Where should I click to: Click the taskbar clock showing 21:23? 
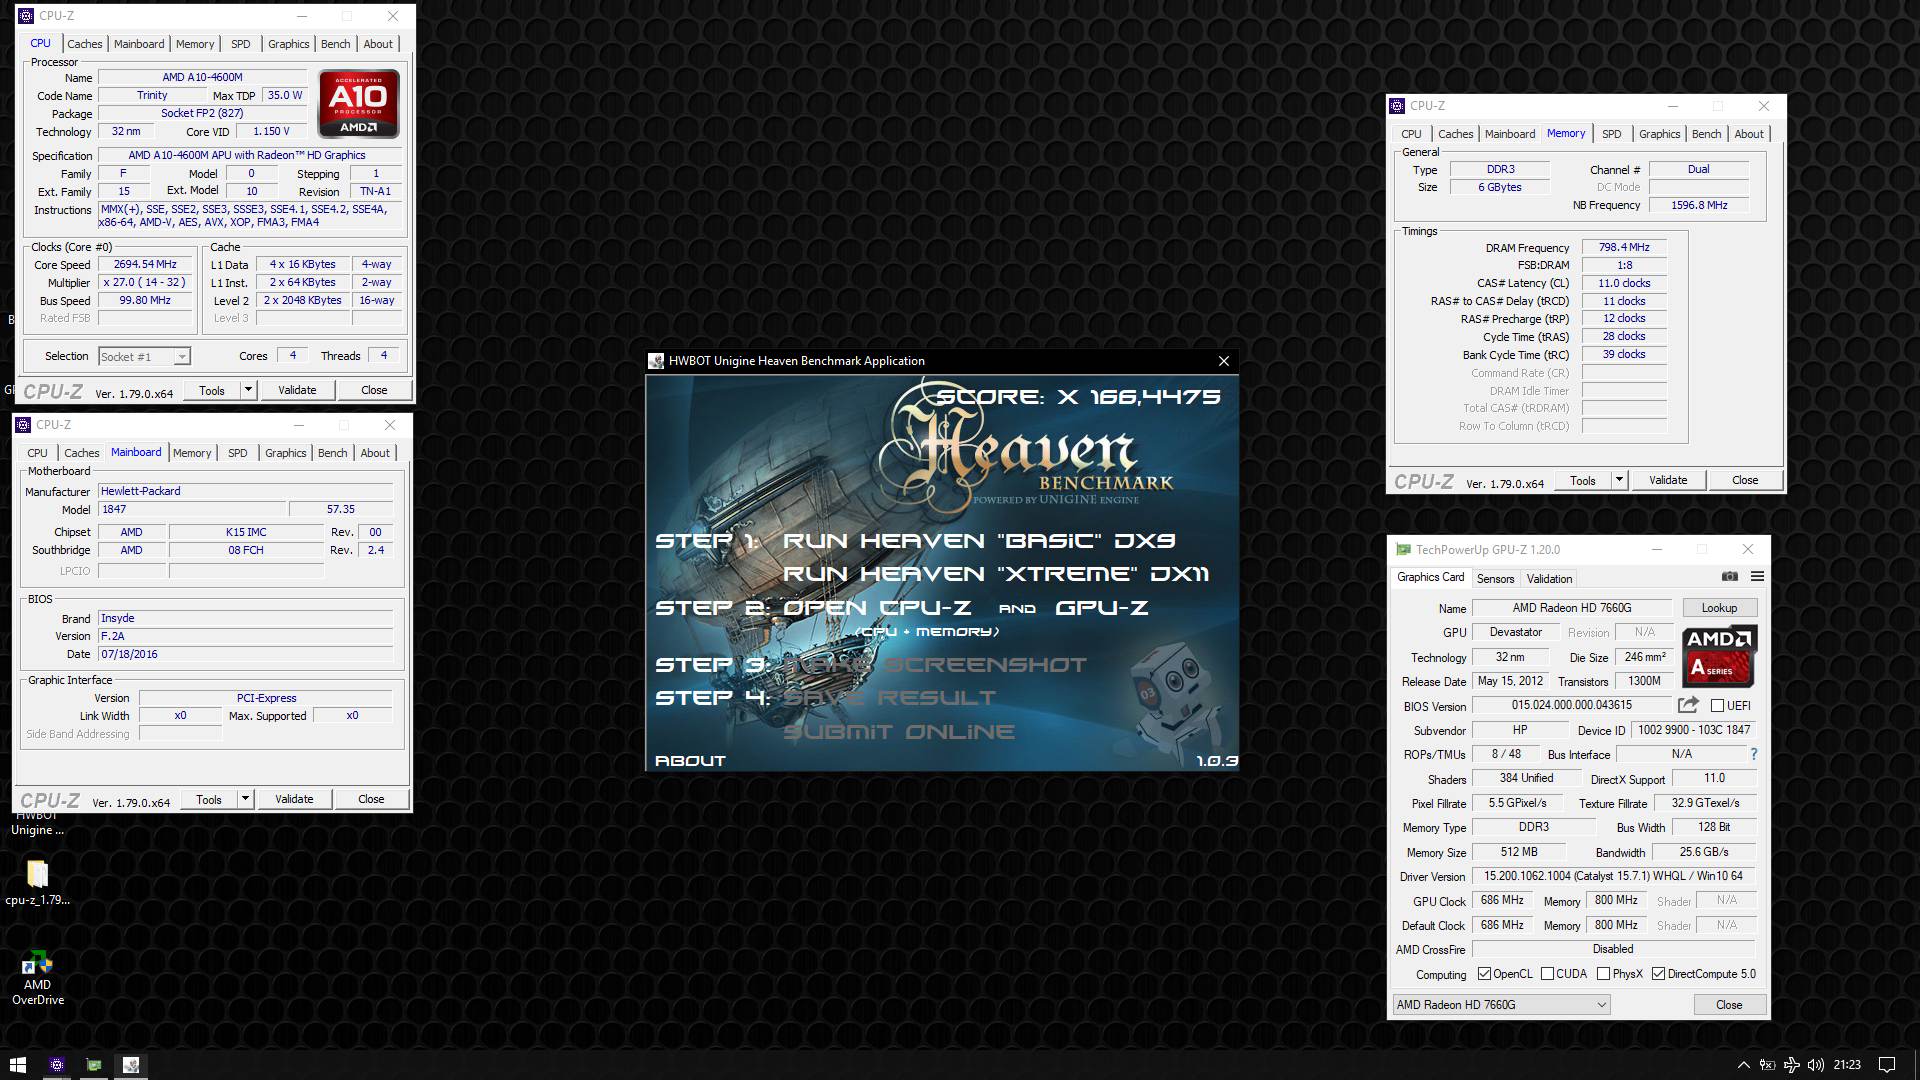(1847, 1065)
